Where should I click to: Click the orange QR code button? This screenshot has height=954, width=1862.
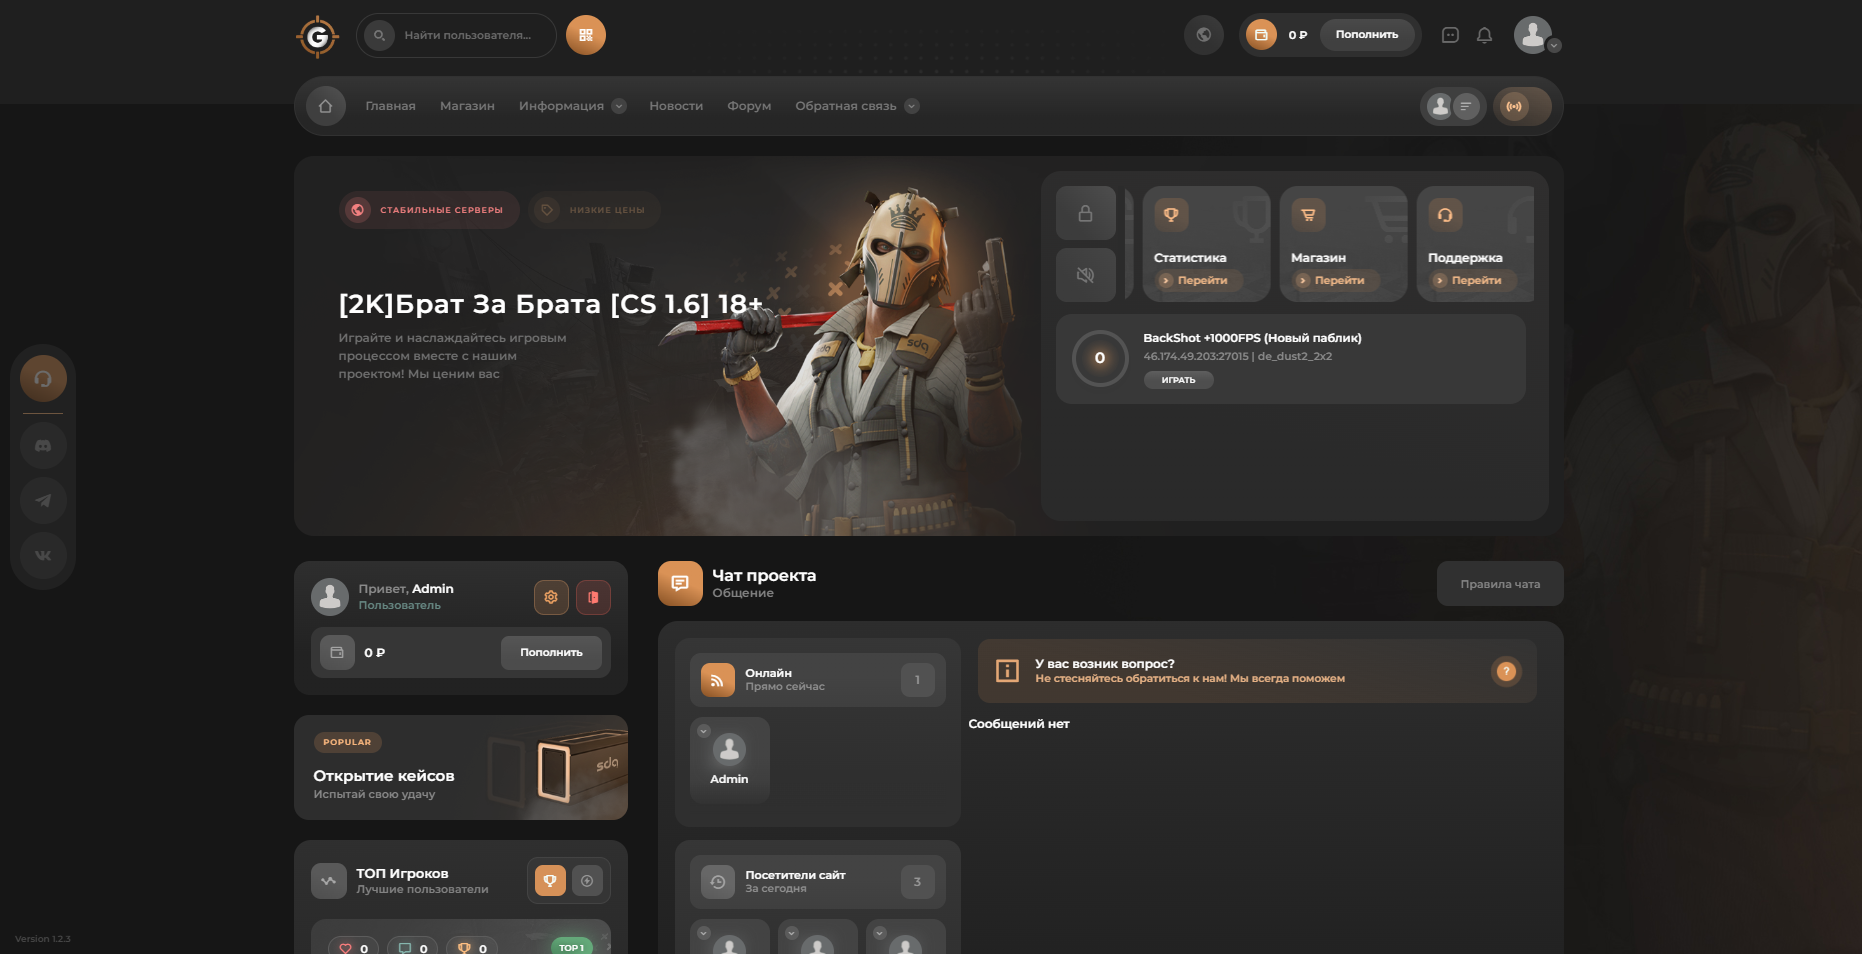(x=586, y=35)
